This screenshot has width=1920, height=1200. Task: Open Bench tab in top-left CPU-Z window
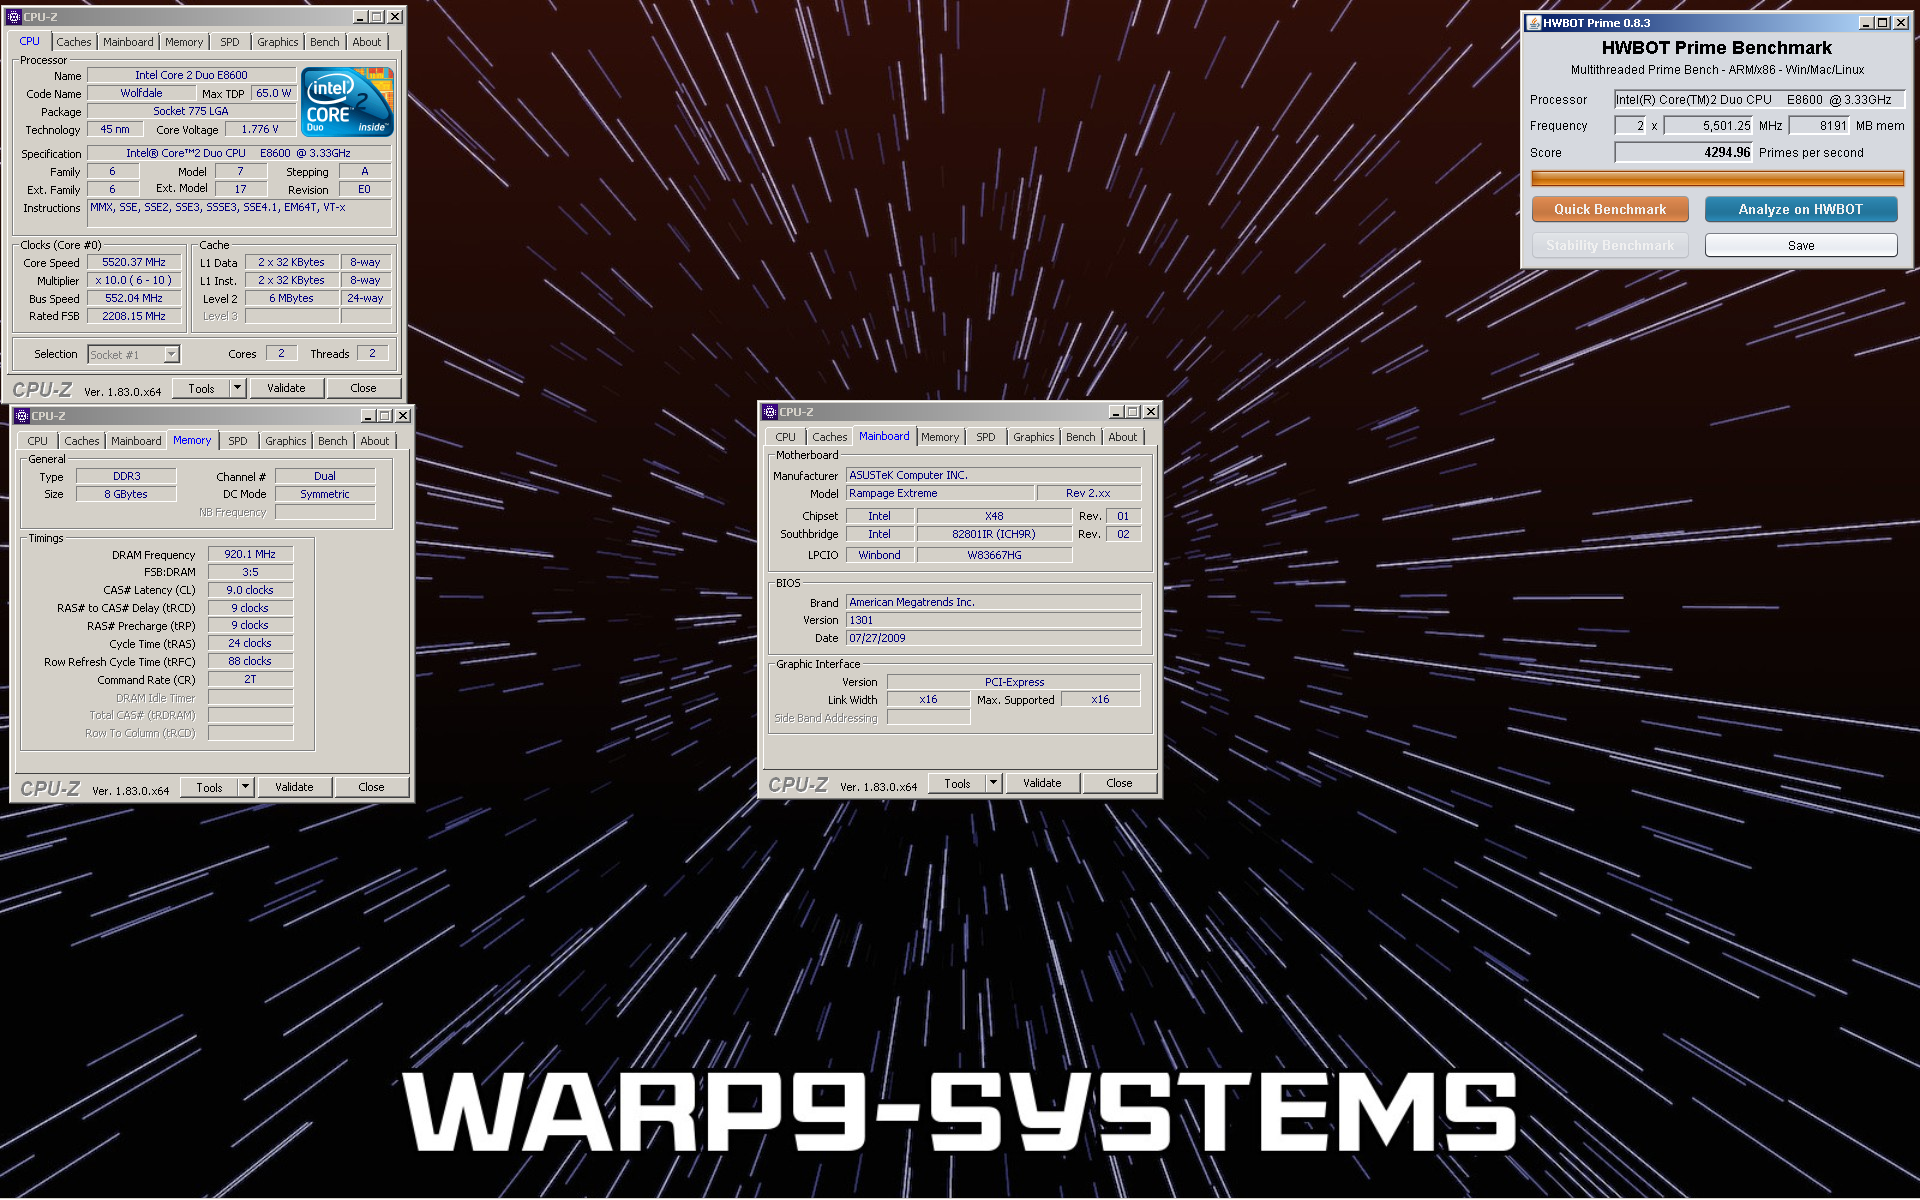324,42
